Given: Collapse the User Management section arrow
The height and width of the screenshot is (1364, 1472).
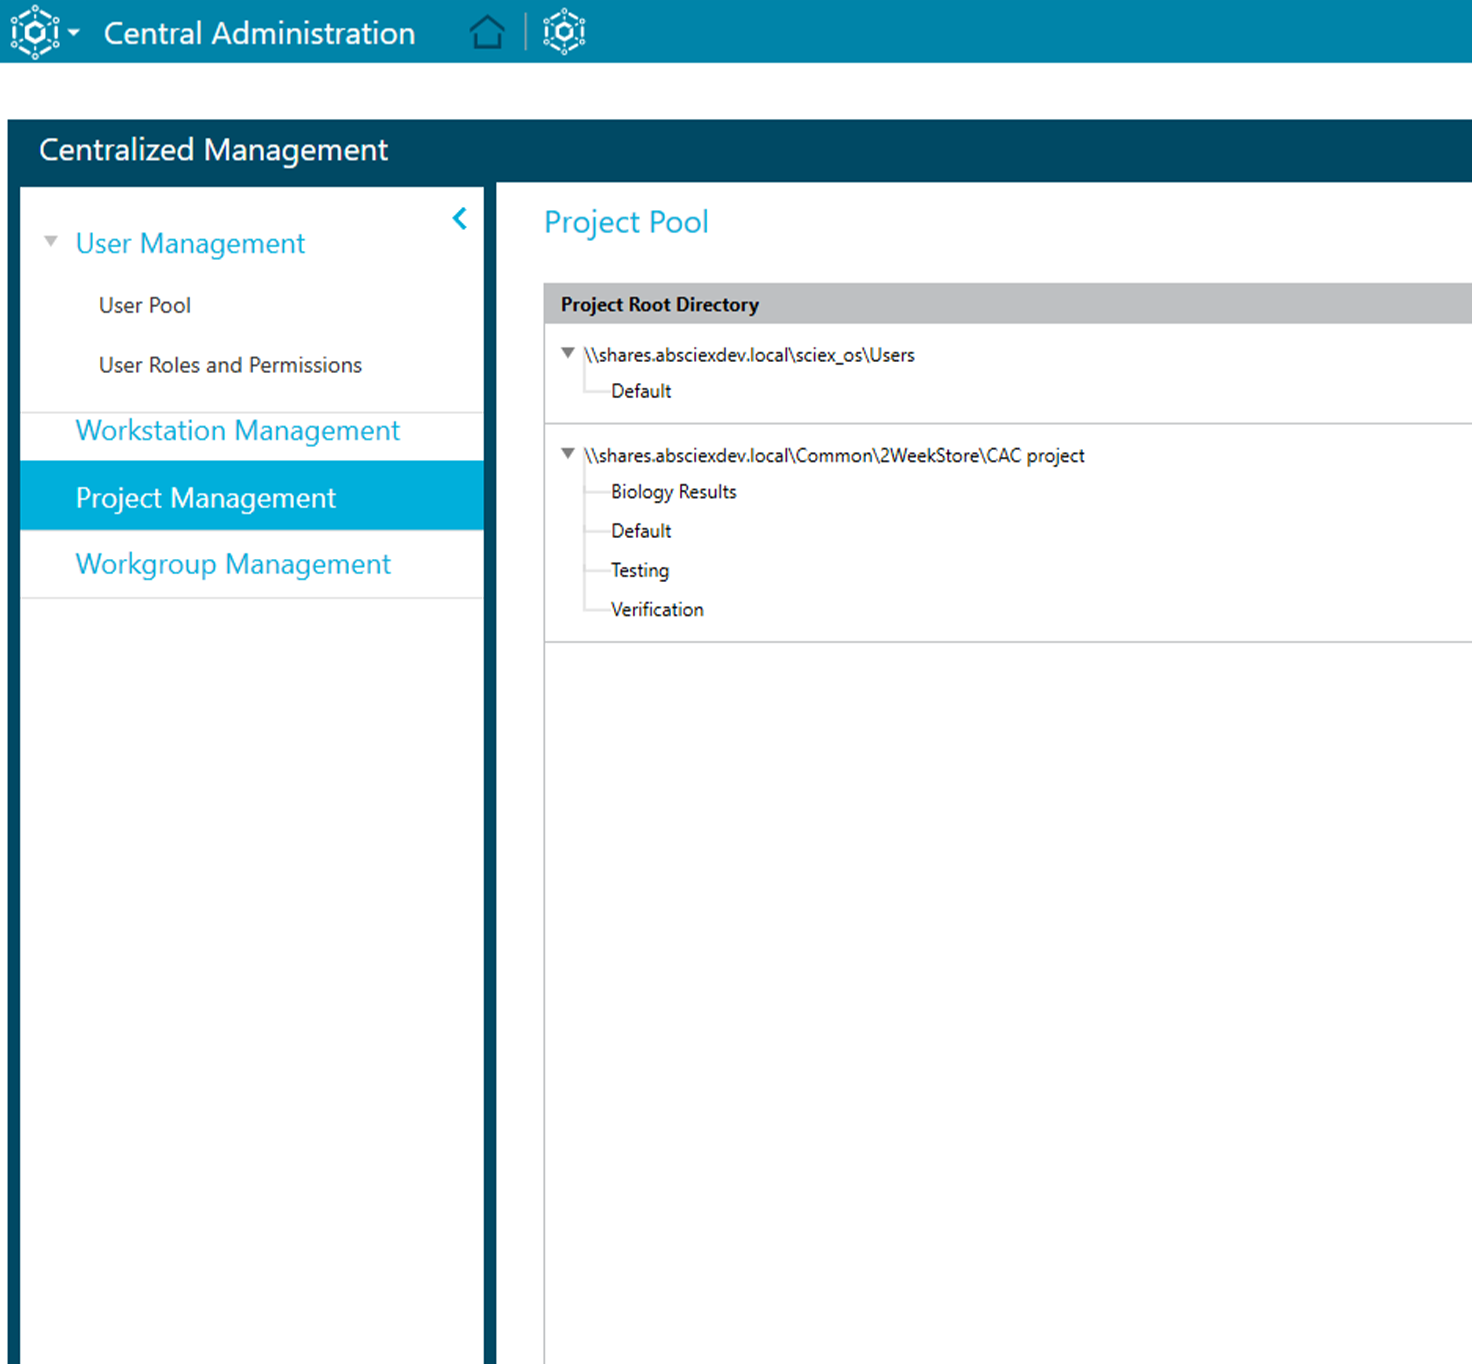Looking at the screenshot, I should tap(51, 241).
